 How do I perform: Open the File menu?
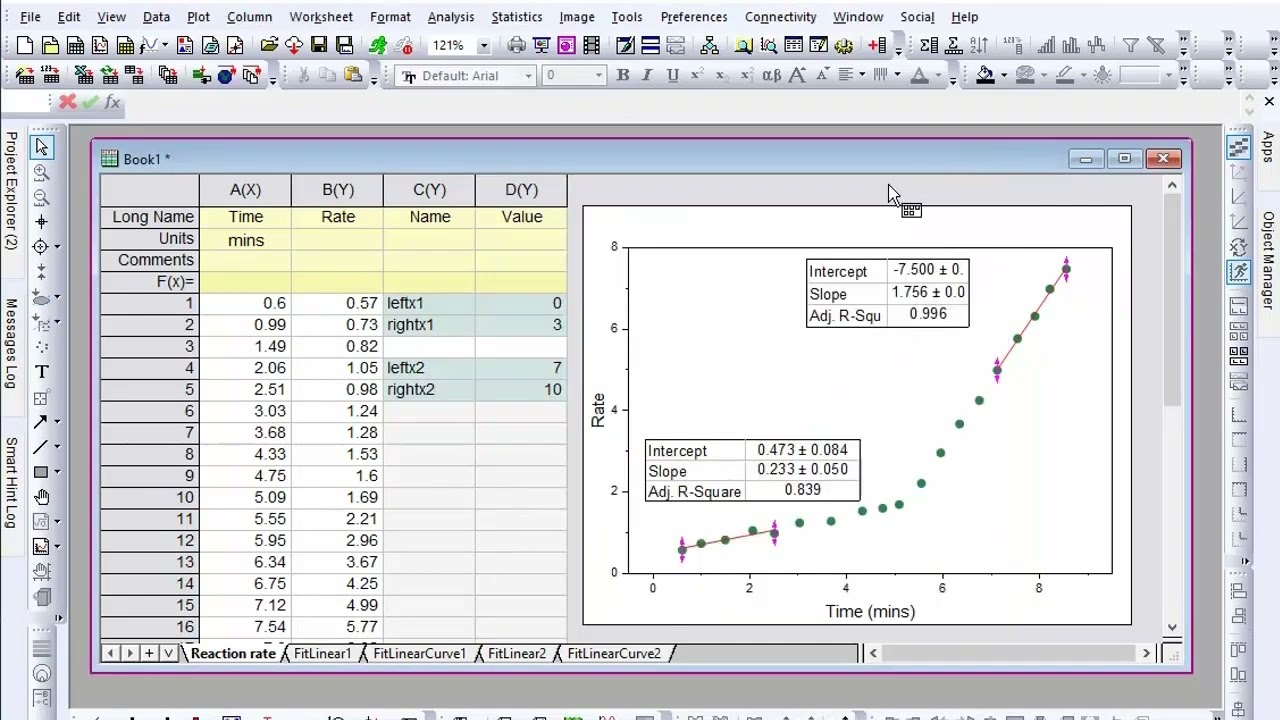30,17
